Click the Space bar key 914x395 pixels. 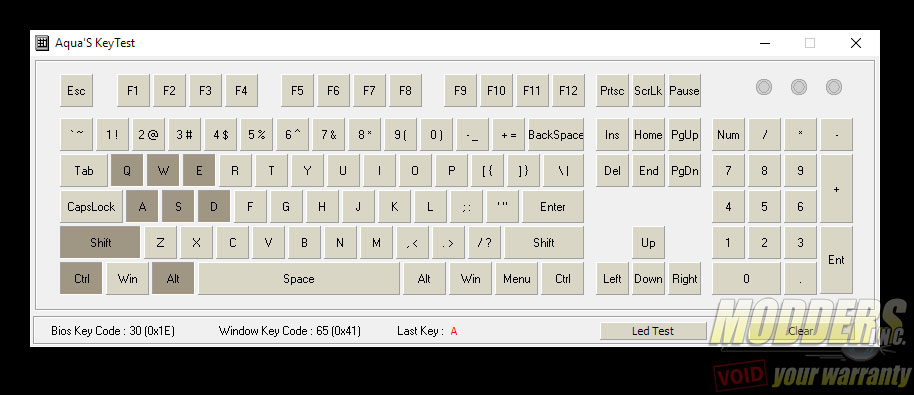coord(298,278)
